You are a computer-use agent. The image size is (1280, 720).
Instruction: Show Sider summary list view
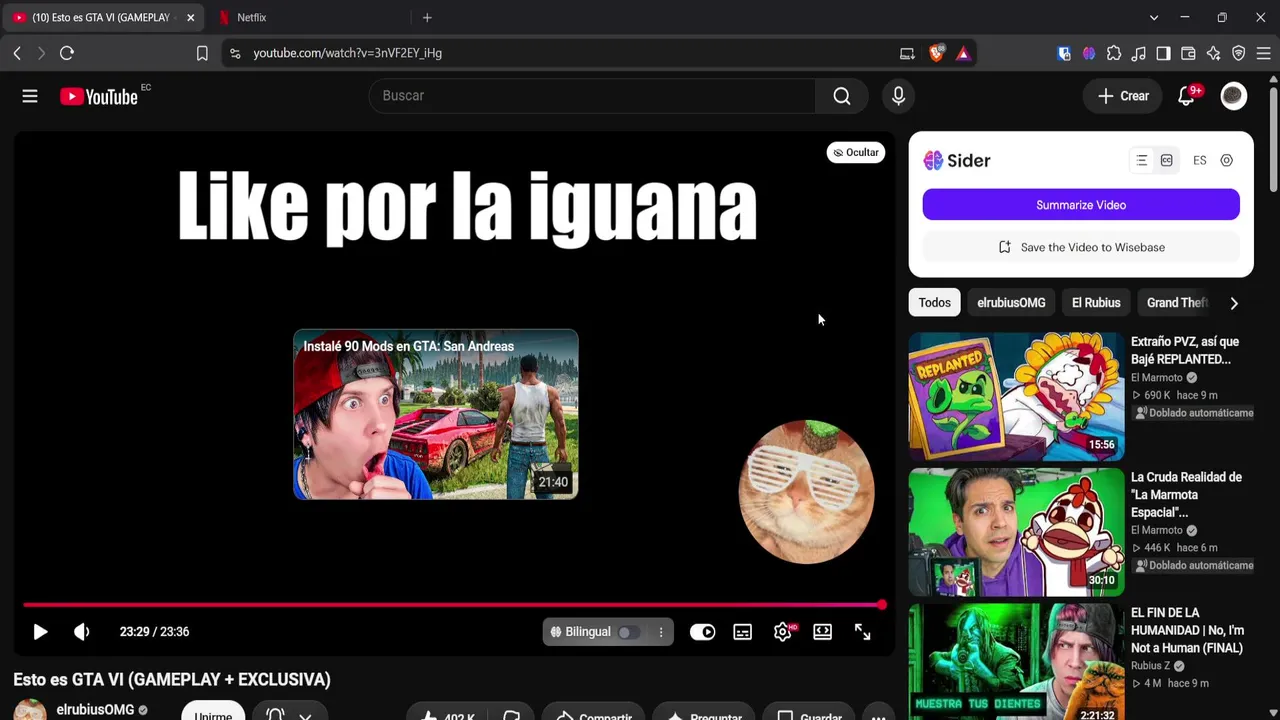coord(1141,160)
